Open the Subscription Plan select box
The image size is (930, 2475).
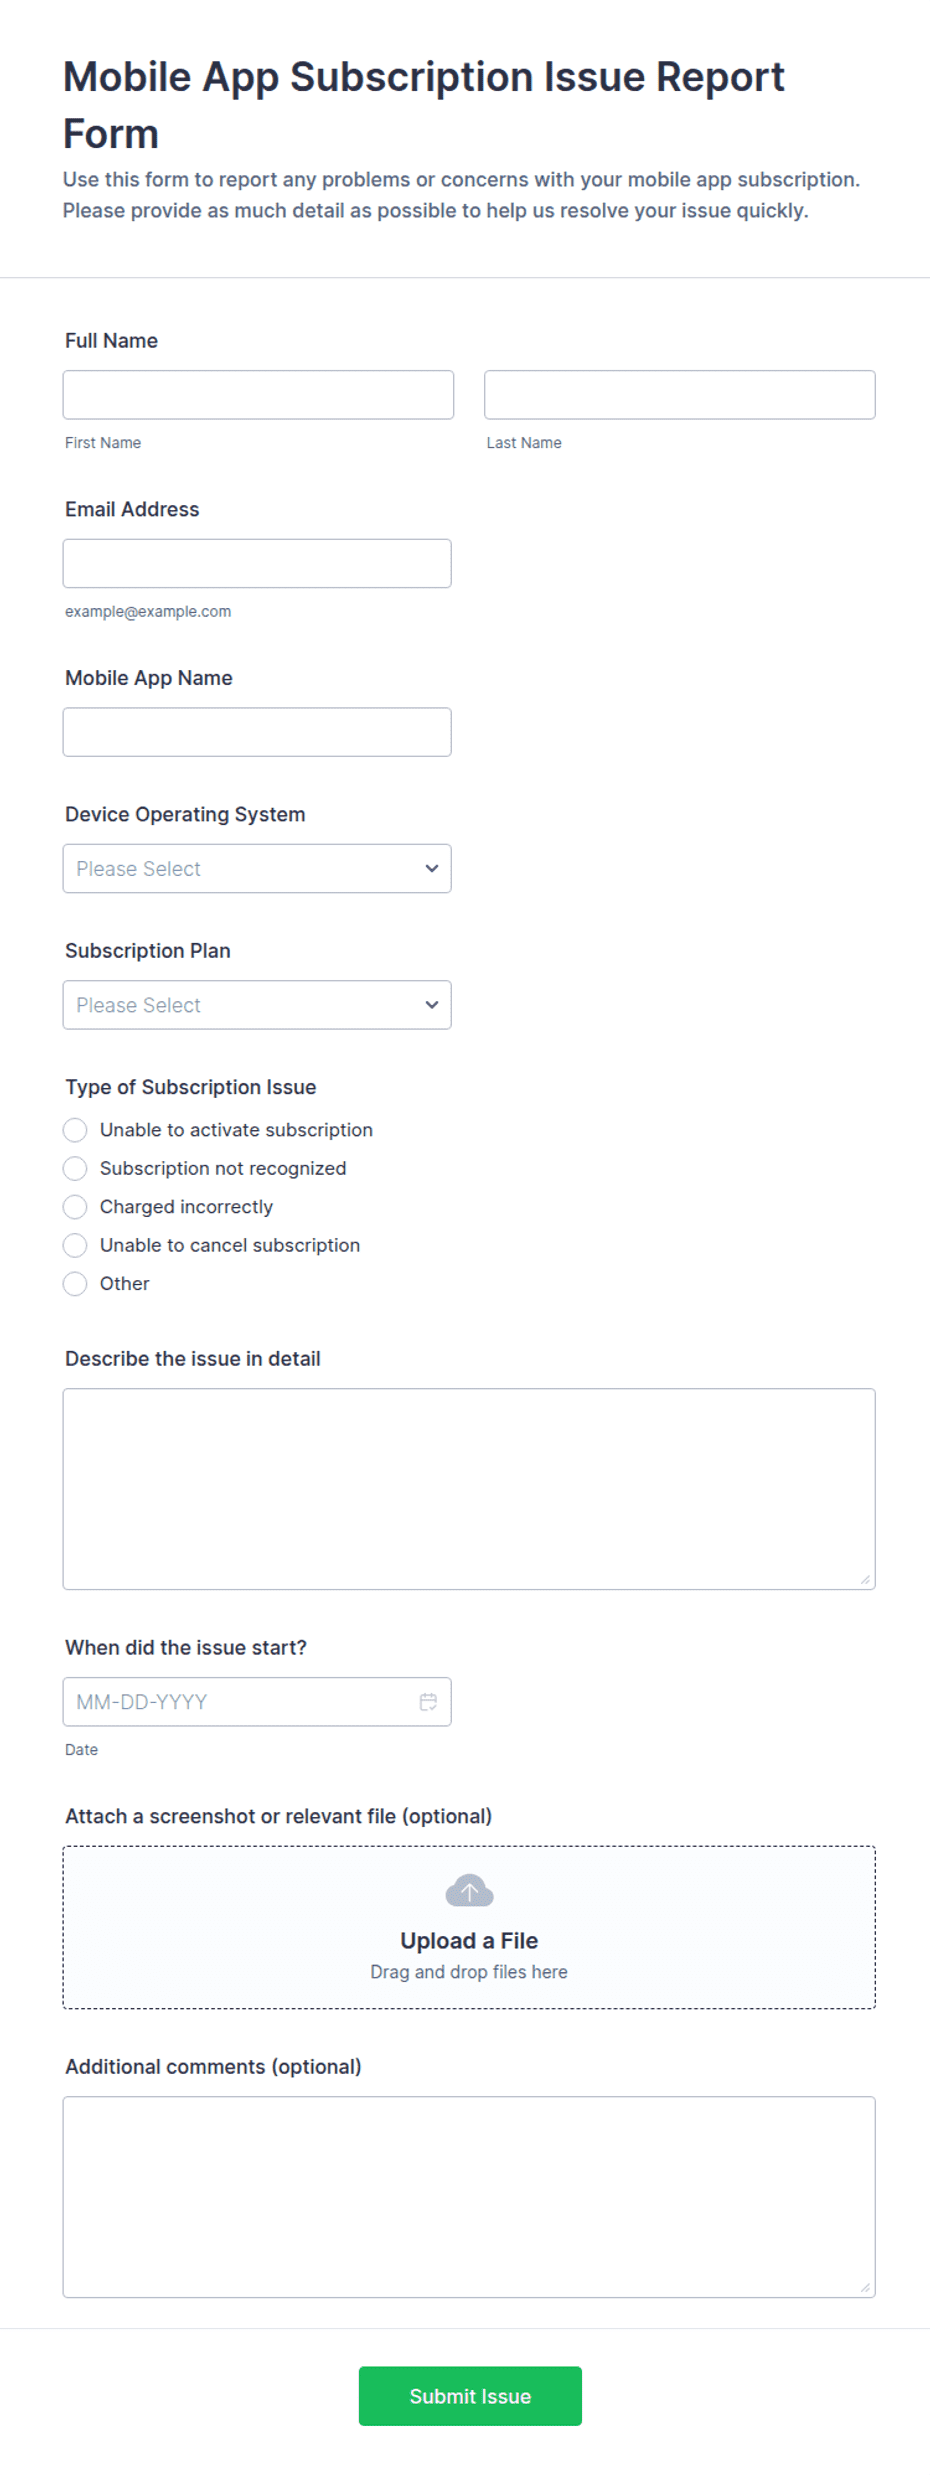click(257, 1004)
